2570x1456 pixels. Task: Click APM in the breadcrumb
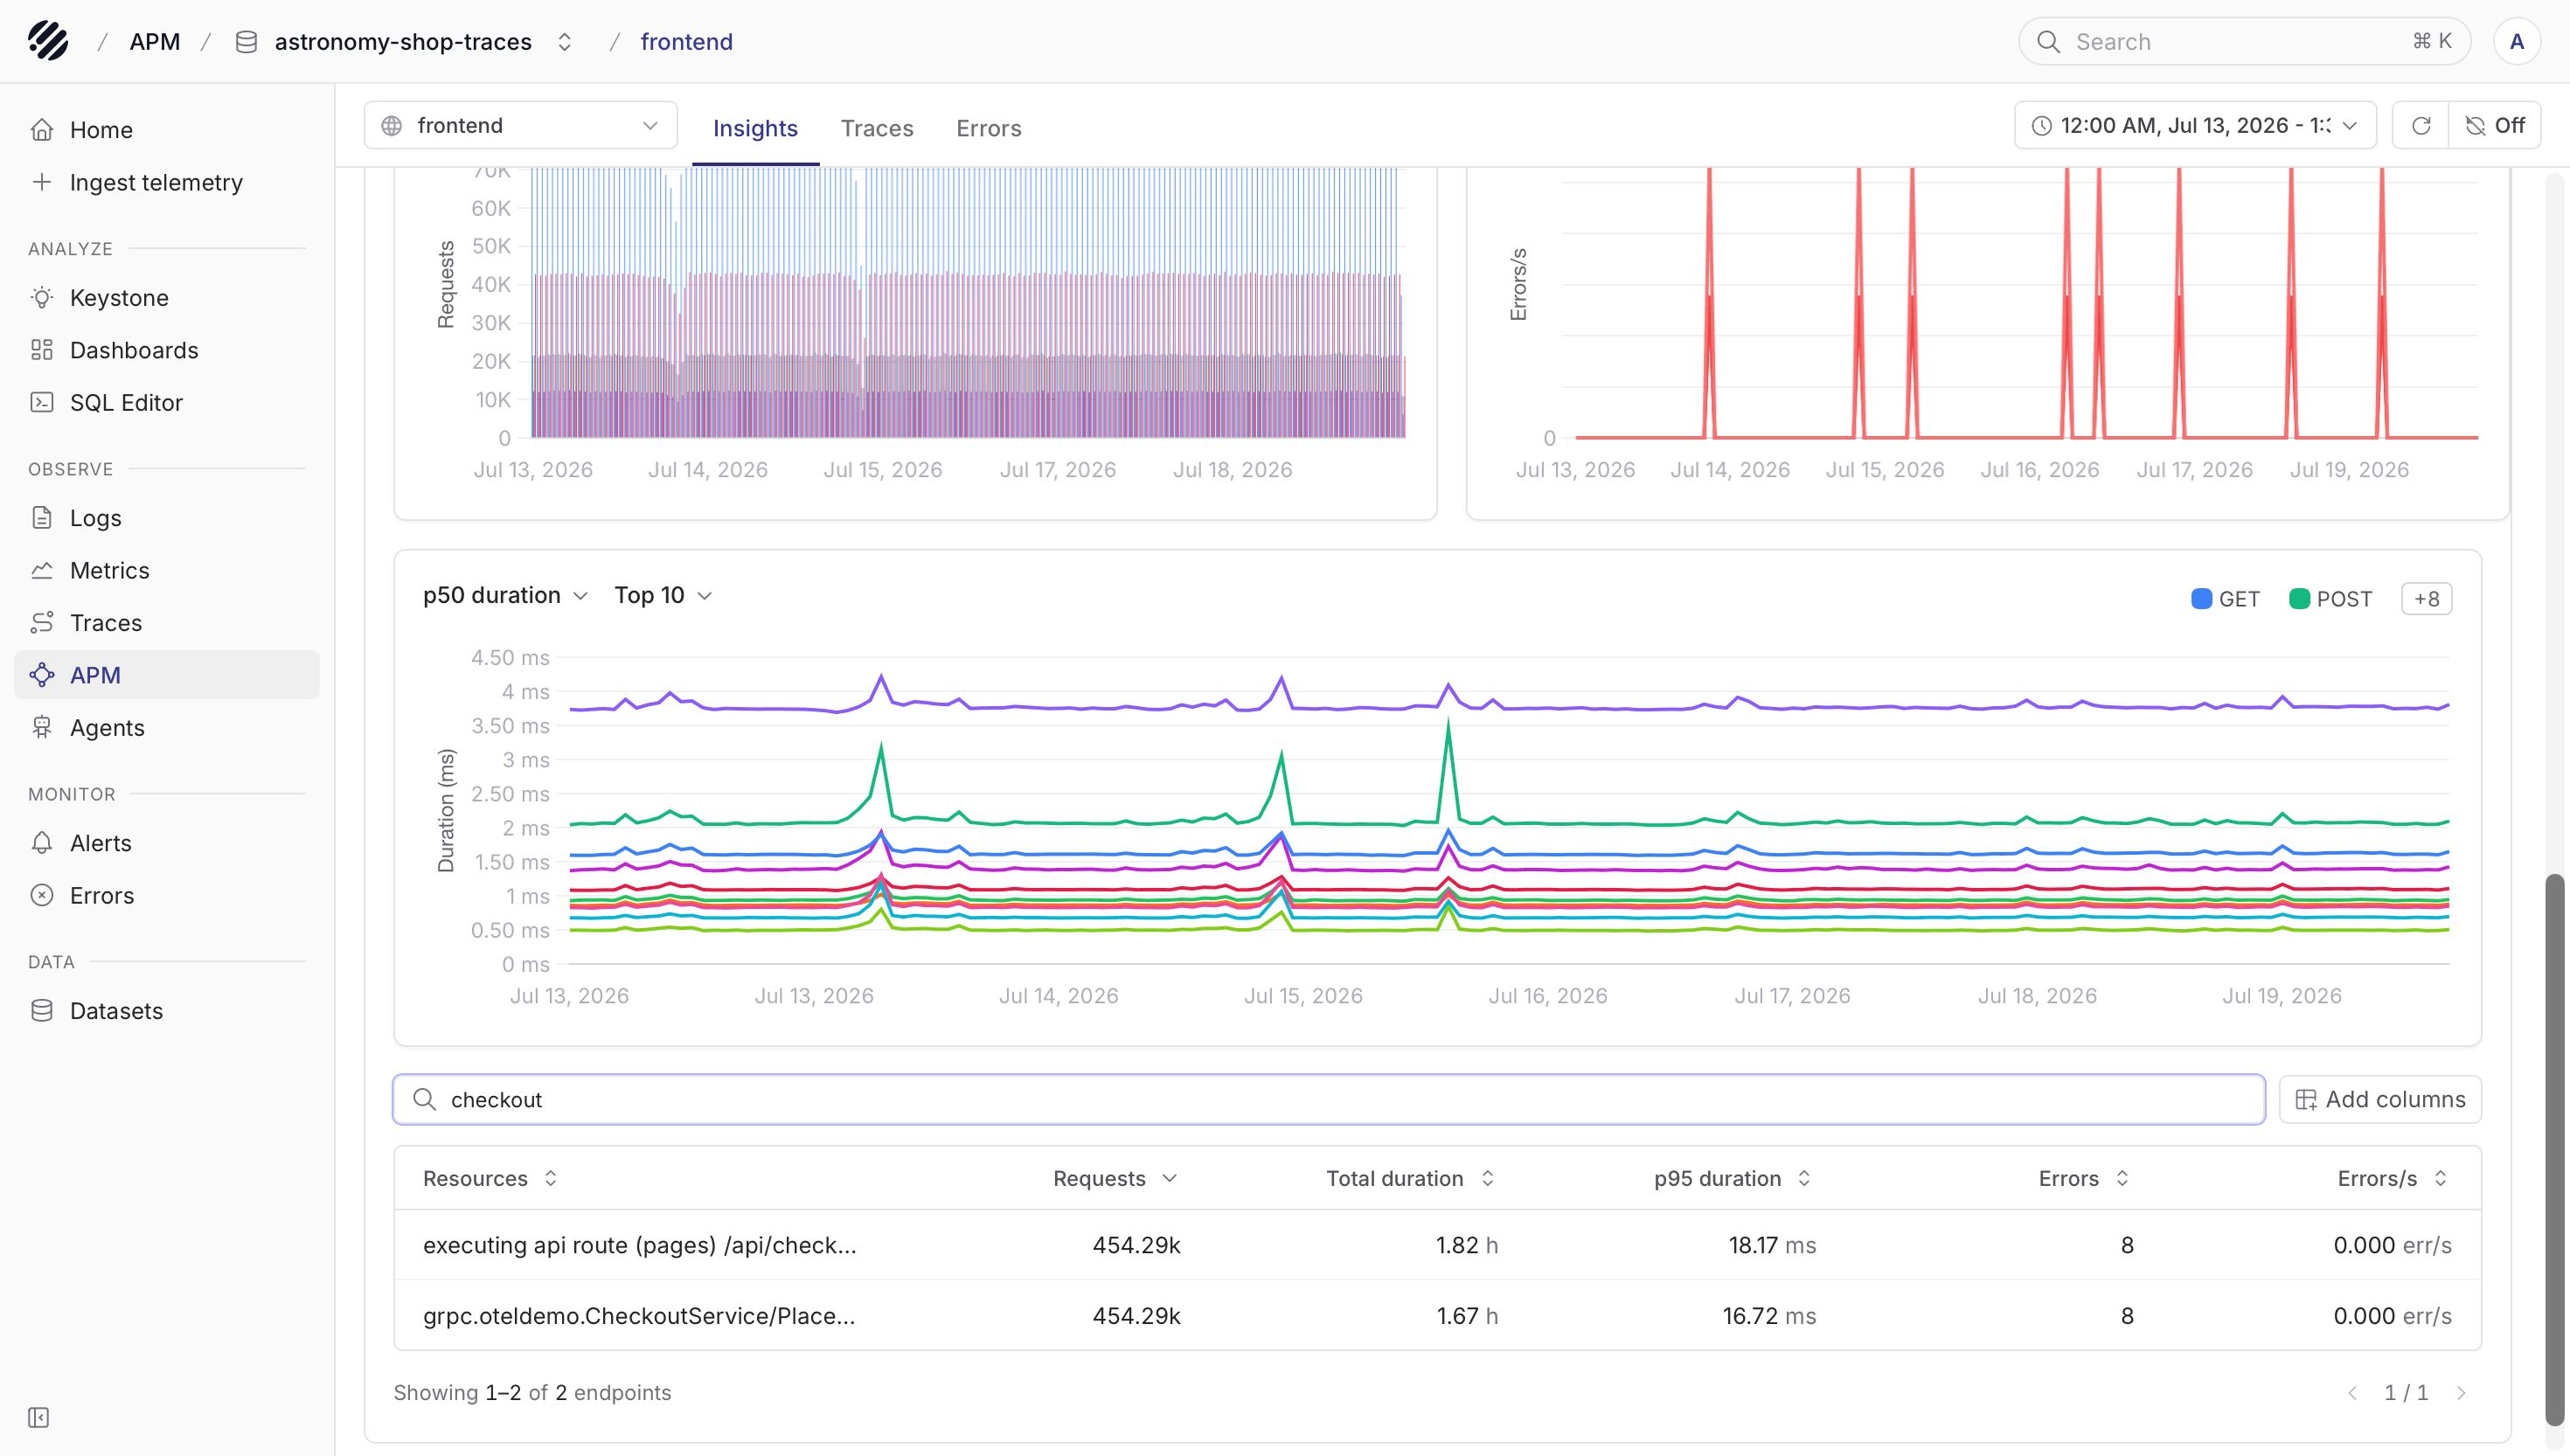[155, 41]
